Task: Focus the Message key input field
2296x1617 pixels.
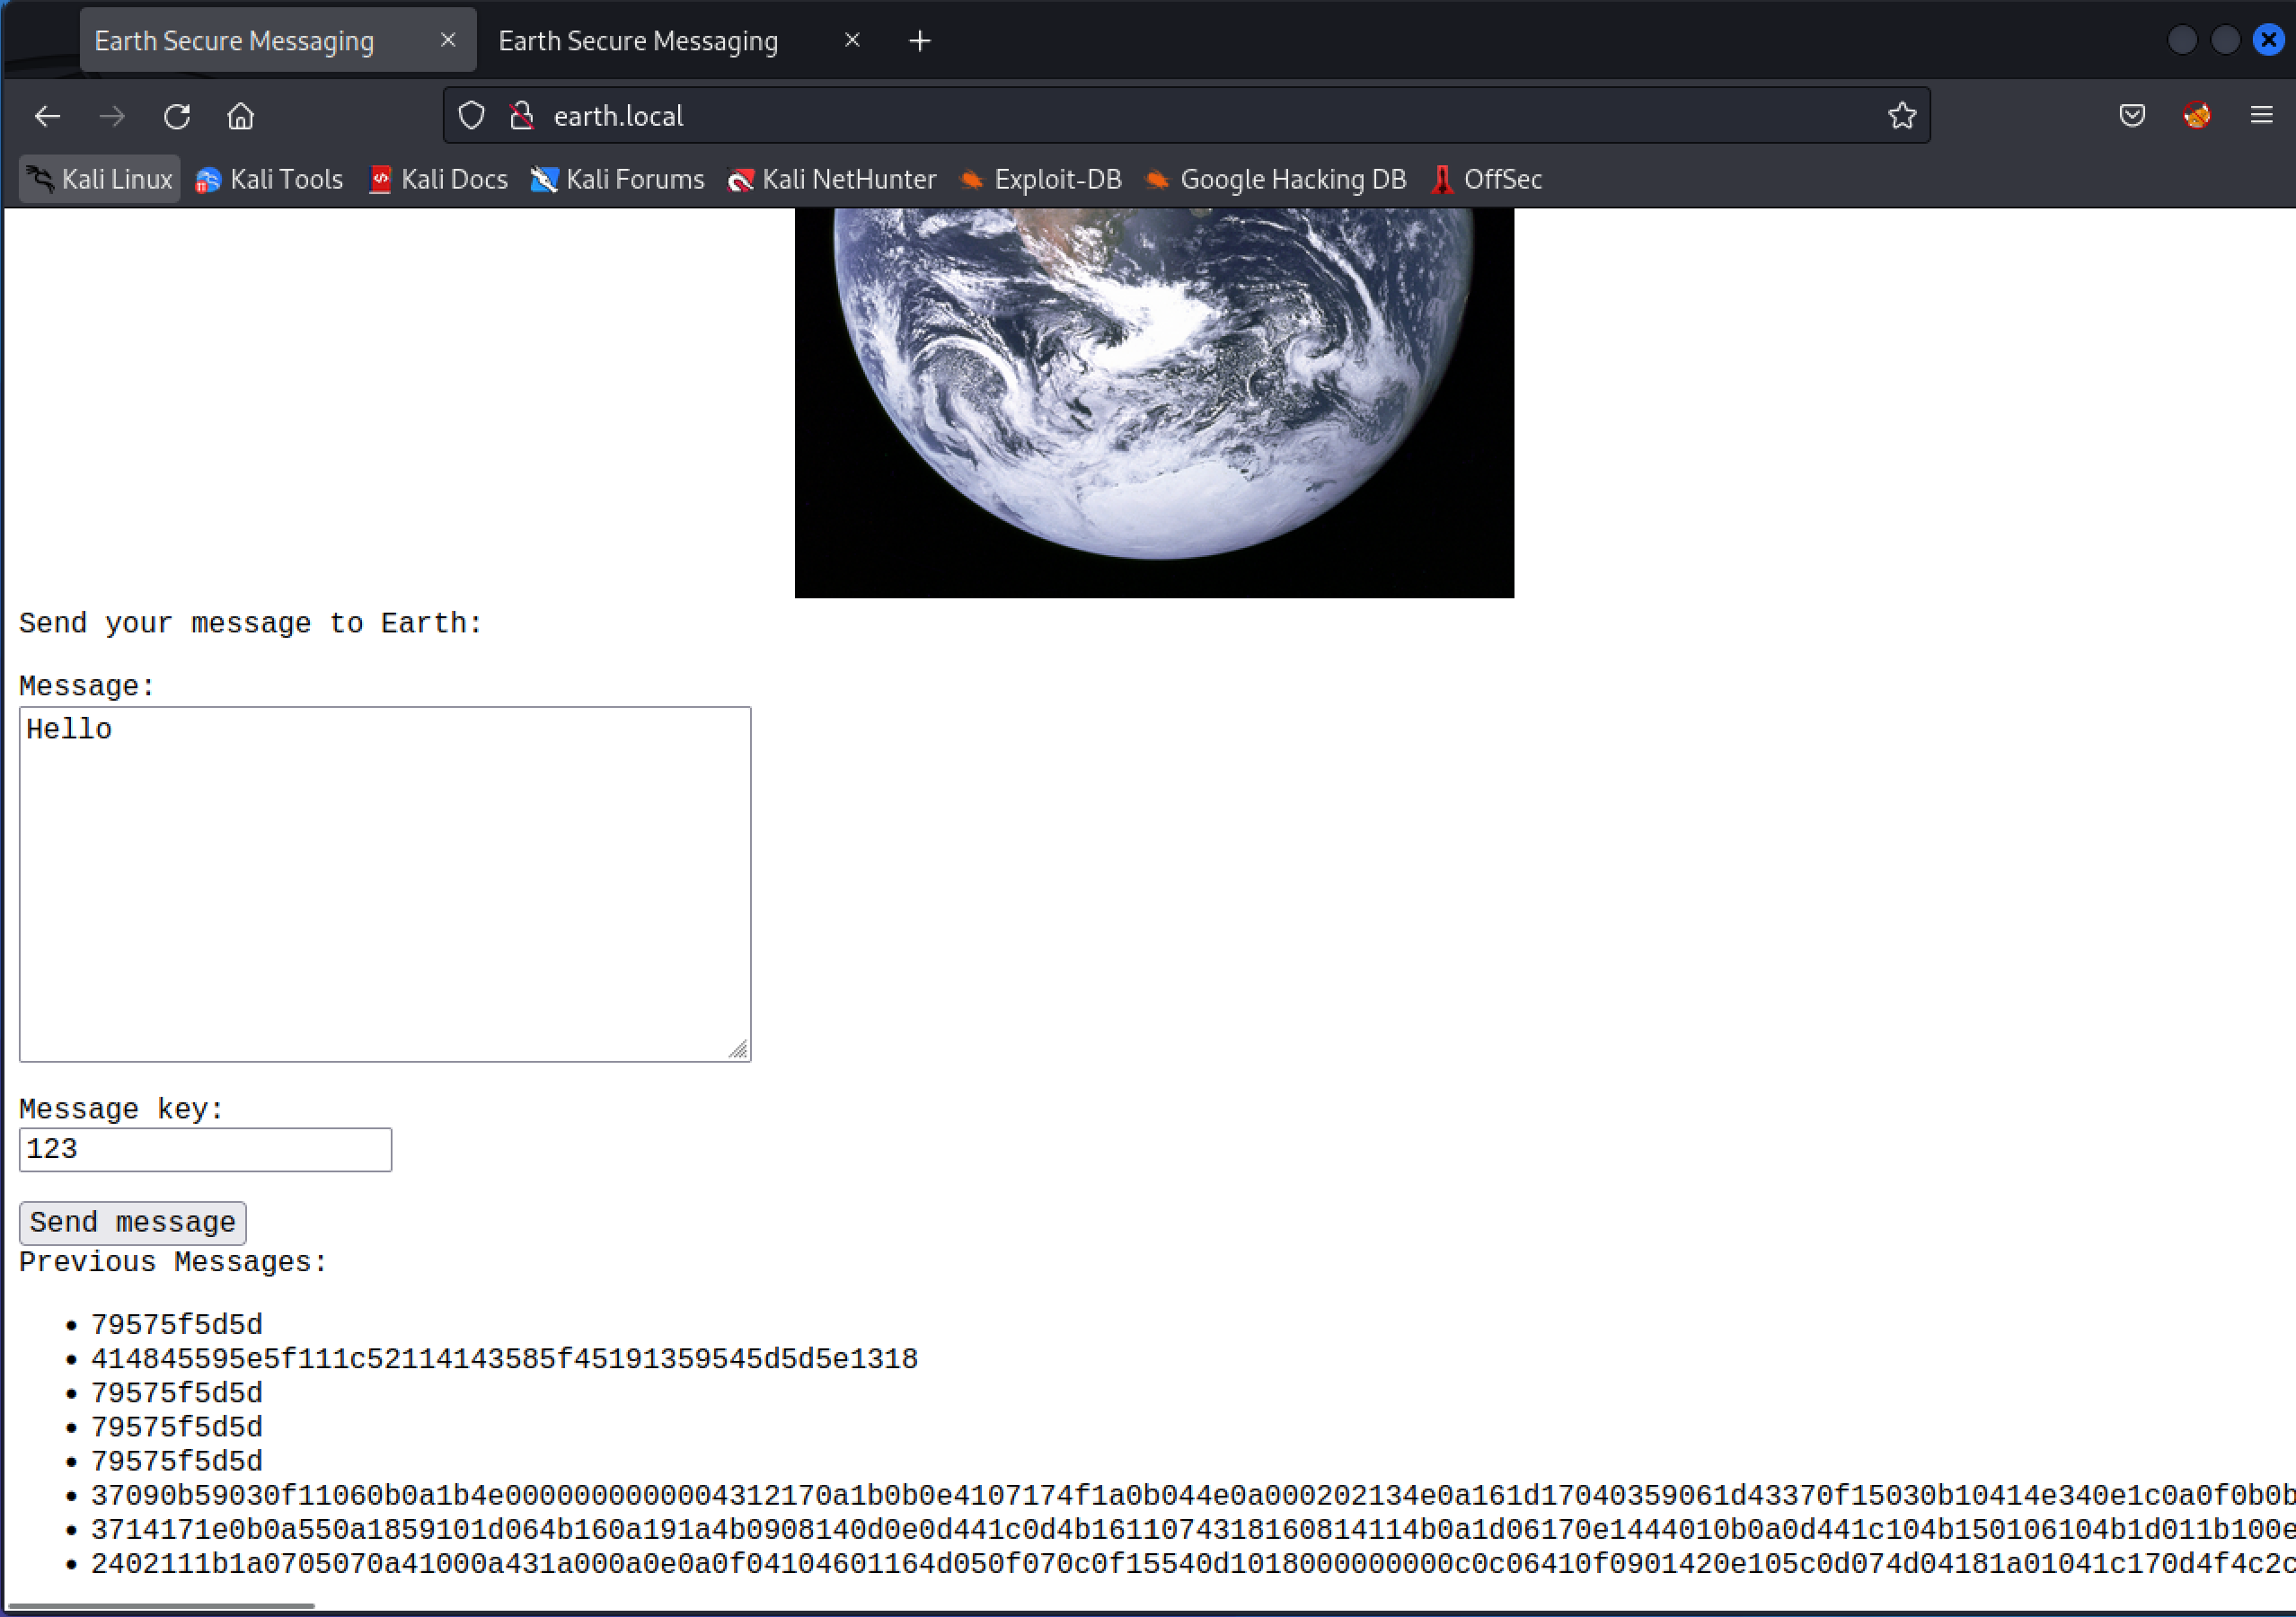Action: click(x=205, y=1149)
